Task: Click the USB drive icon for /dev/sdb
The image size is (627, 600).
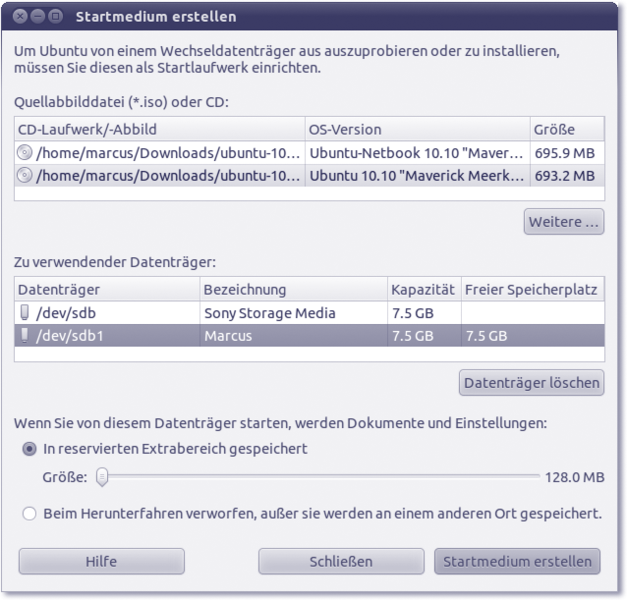Action: 24,313
